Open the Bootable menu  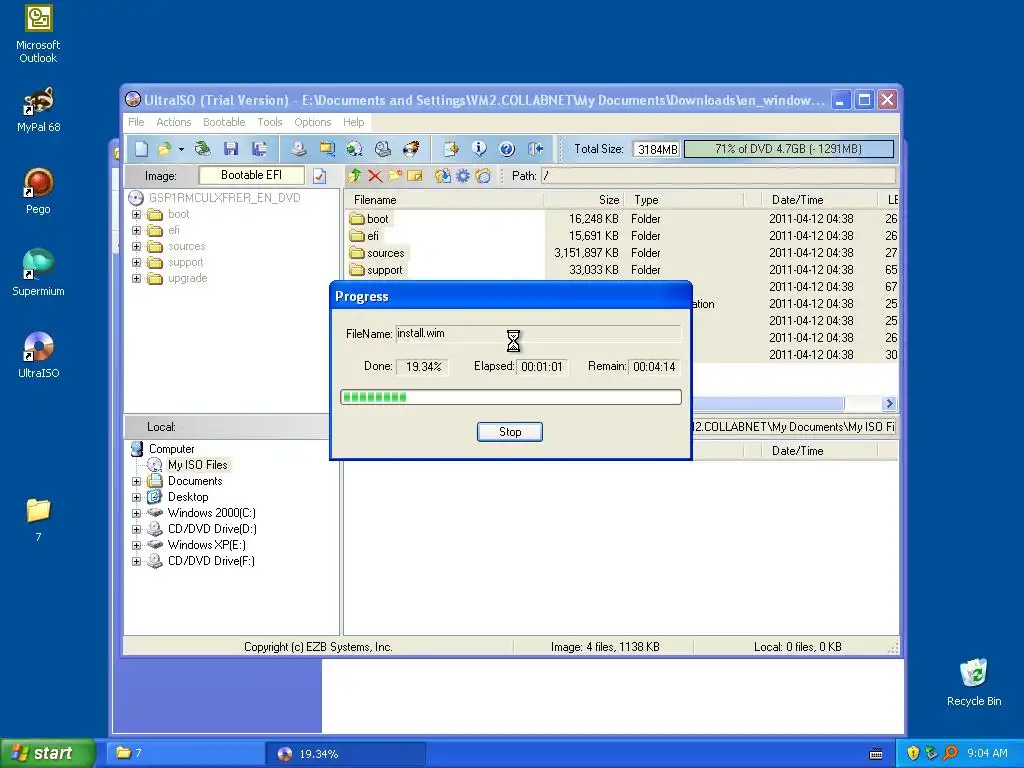224,122
